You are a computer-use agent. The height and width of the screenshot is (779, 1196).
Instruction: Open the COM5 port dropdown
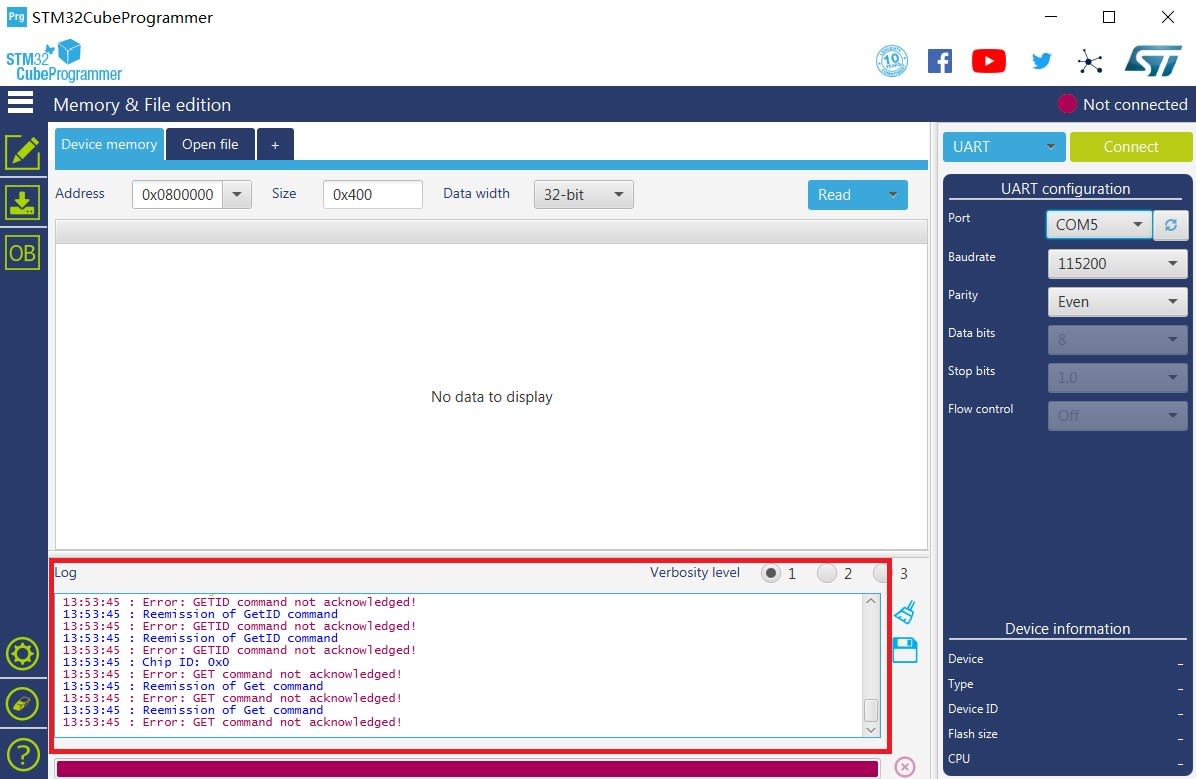click(x=1099, y=224)
